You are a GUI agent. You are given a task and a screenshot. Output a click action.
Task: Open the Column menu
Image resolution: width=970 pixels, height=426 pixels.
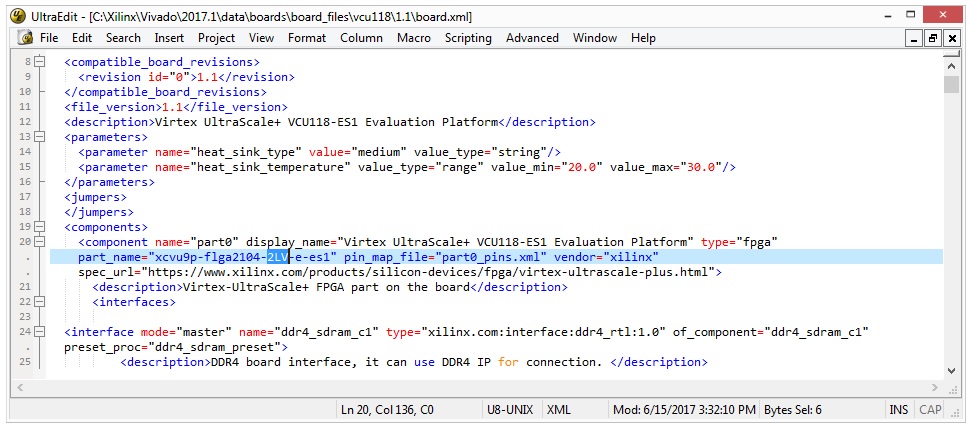361,38
